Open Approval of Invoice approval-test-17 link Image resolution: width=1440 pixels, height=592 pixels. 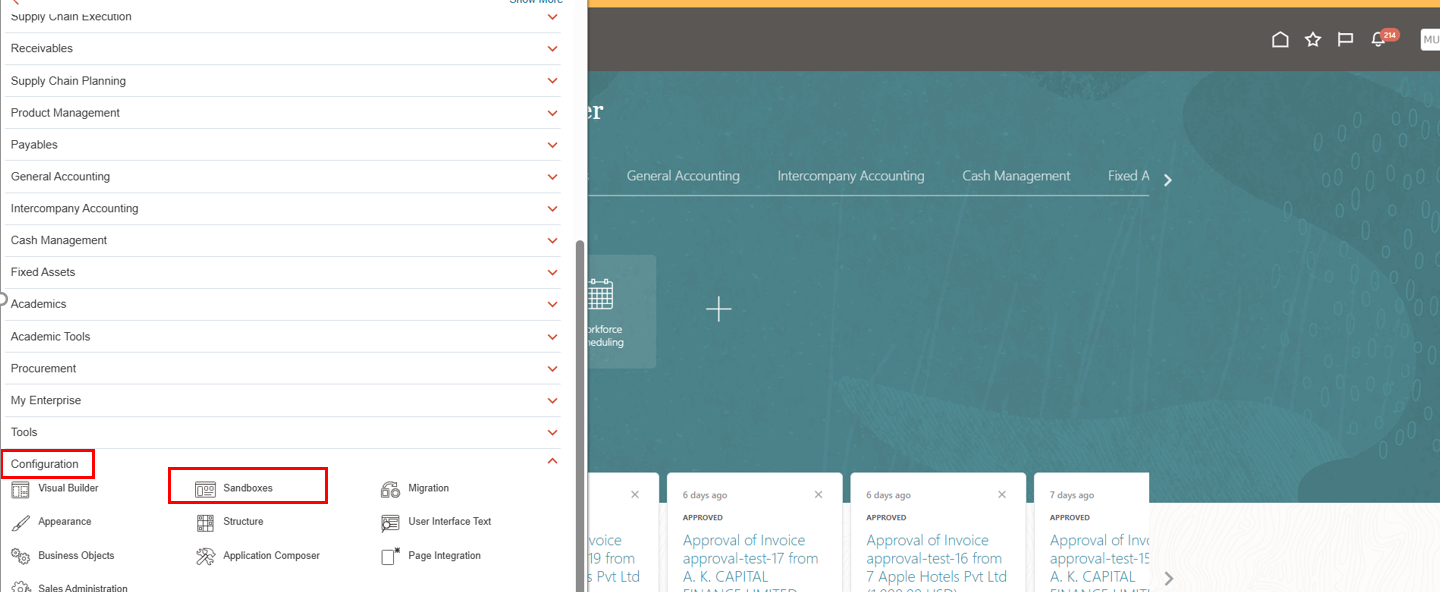pos(750,564)
